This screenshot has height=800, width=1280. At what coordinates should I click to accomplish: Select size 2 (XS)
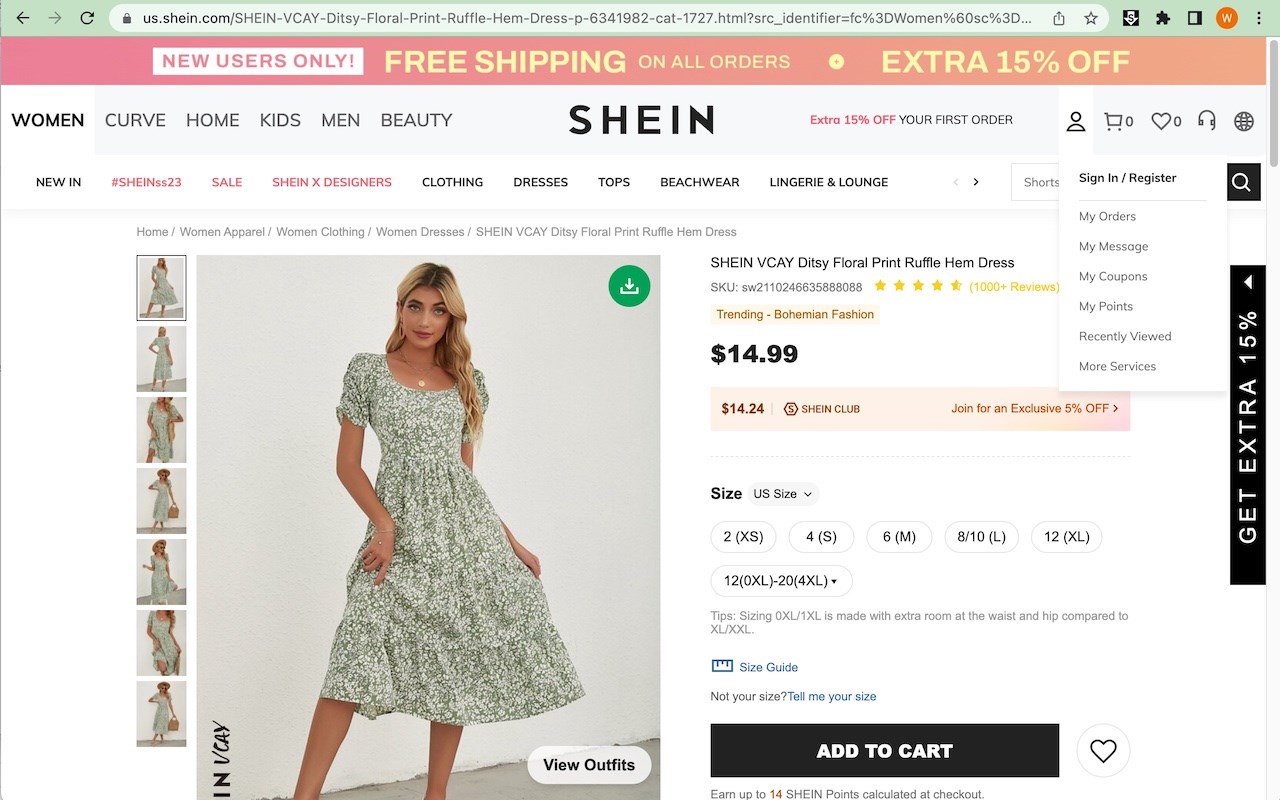coord(743,537)
